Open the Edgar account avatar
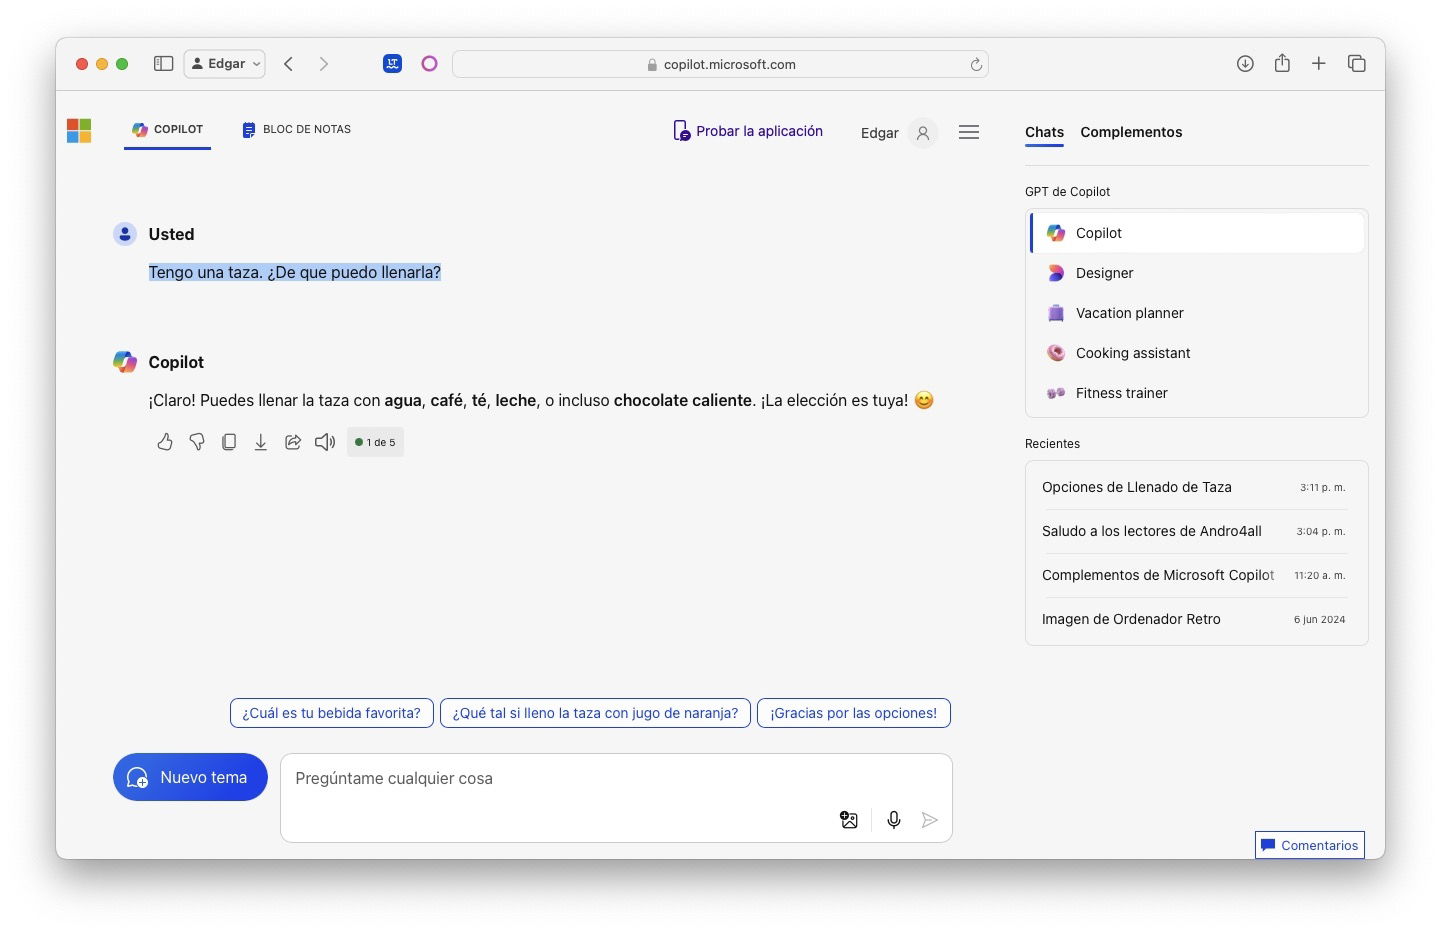Image resolution: width=1441 pixels, height=933 pixels. (x=923, y=133)
